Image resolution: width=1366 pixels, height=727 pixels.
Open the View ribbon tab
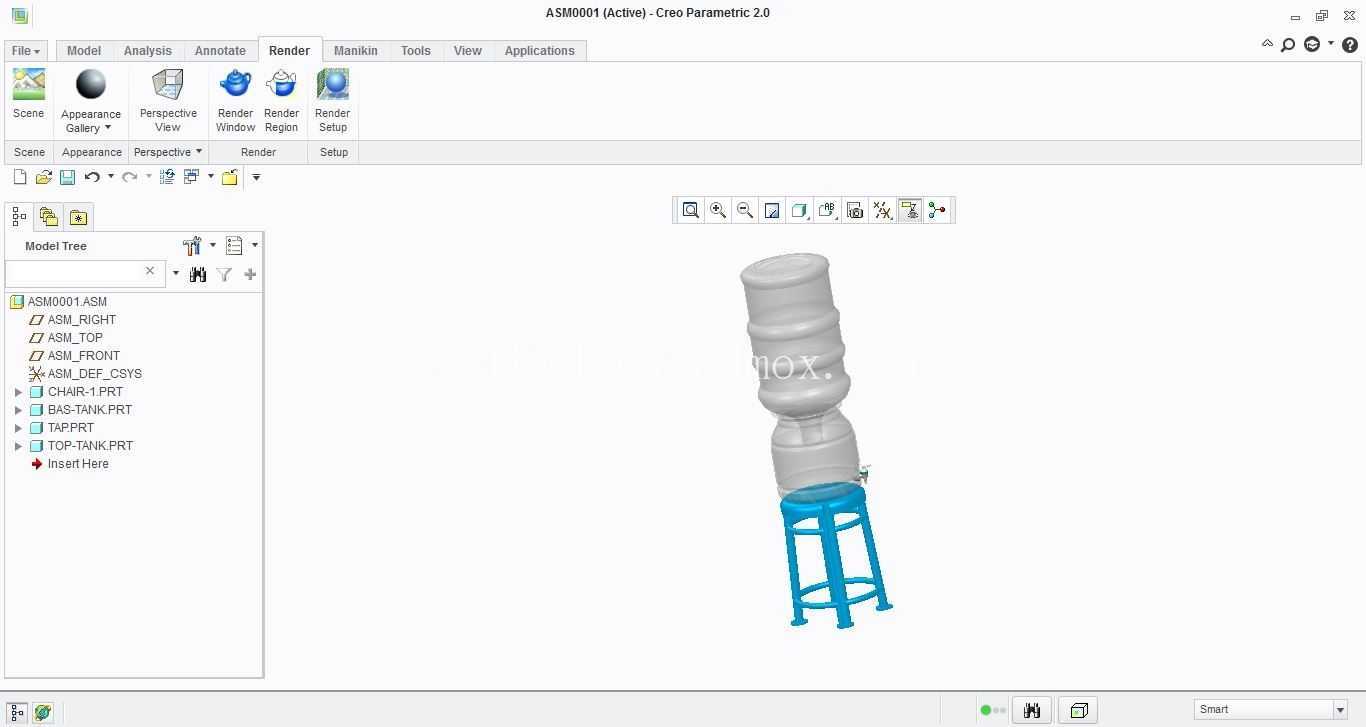coord(468,51)
